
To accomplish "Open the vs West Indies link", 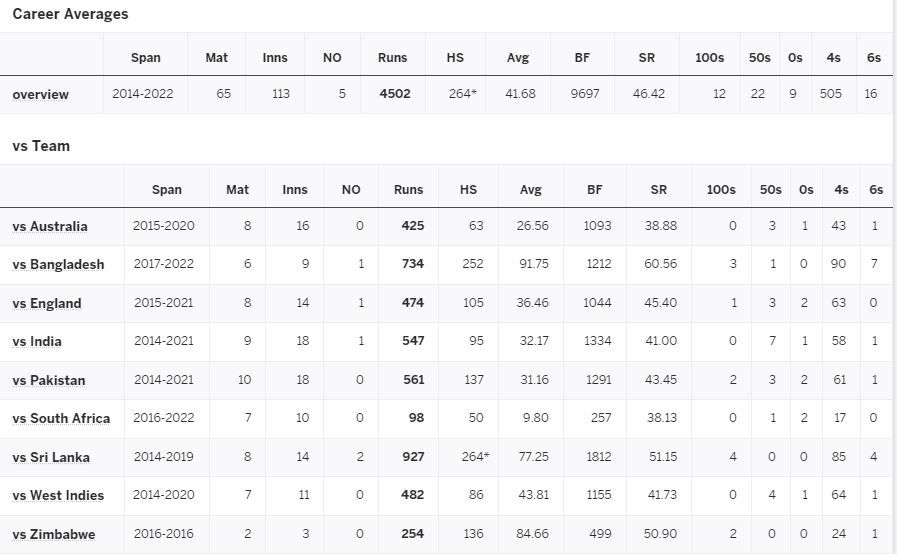I will click(59, 496).
